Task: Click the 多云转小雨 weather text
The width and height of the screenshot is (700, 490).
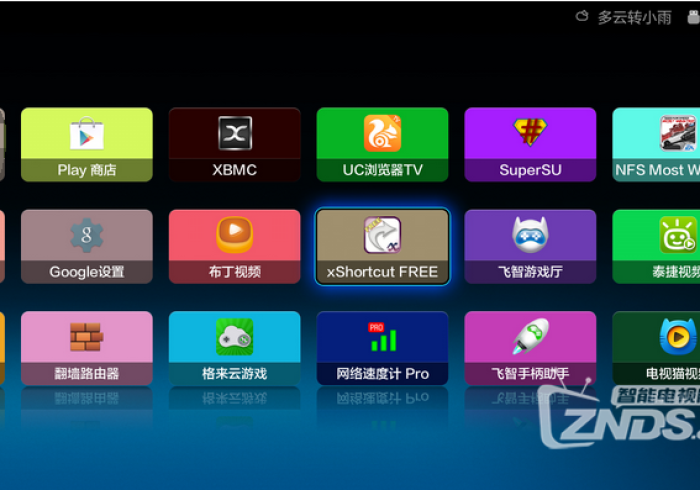Action: point(635,17)
